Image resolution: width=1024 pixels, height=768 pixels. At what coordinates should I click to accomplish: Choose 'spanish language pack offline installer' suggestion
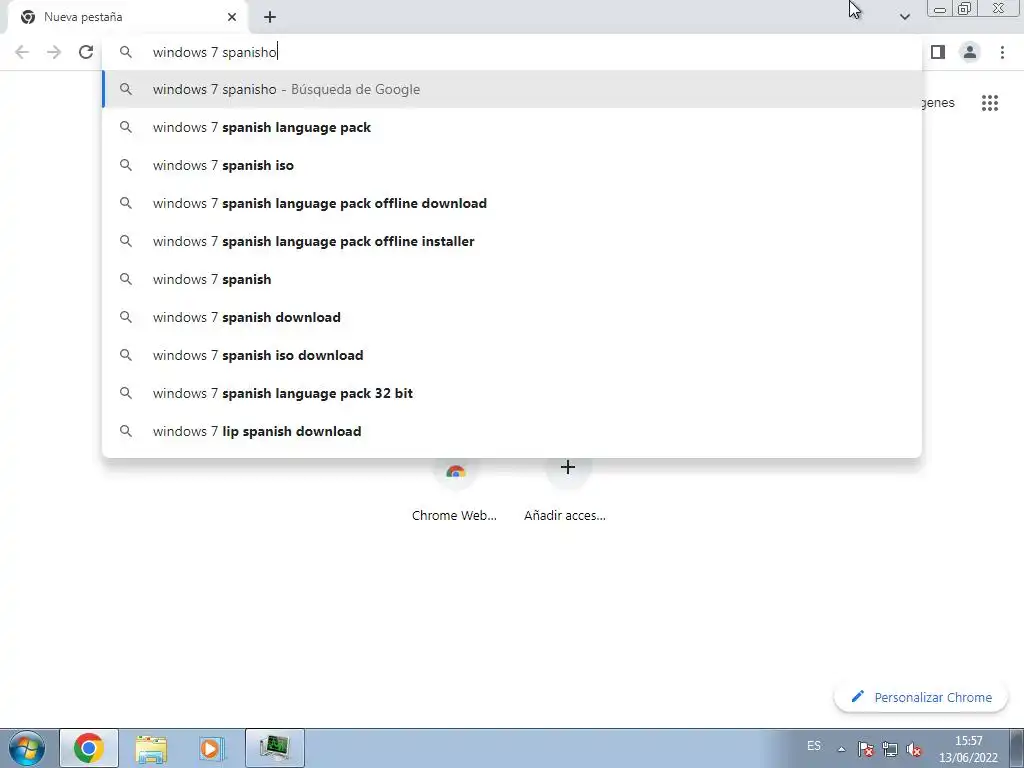tap(512, 241)
